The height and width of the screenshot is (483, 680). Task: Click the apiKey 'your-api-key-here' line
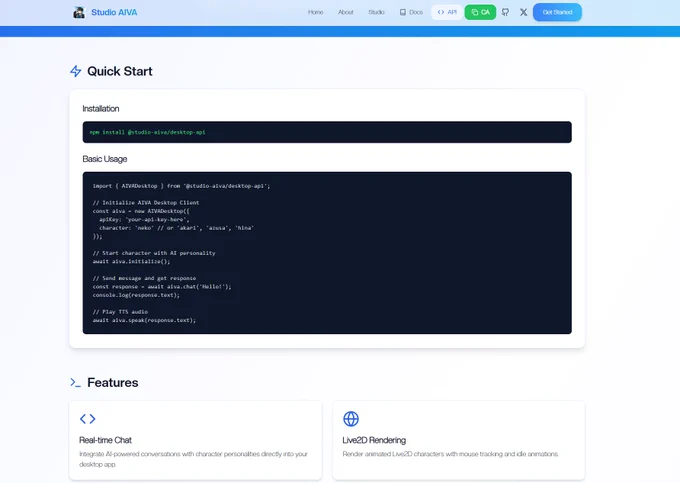(144, 219)
